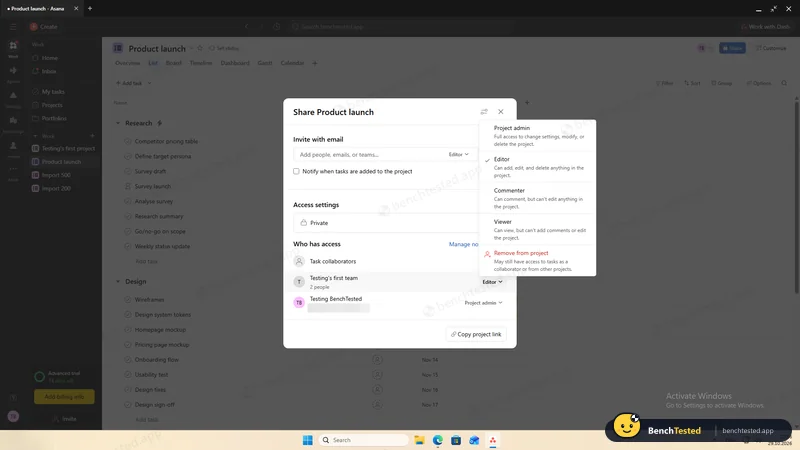Image resolution: width=800 pixels, height=450 pixels.
Task: Click the person icon in left rail
Action: pyautogui.click(x=13, y=145)
